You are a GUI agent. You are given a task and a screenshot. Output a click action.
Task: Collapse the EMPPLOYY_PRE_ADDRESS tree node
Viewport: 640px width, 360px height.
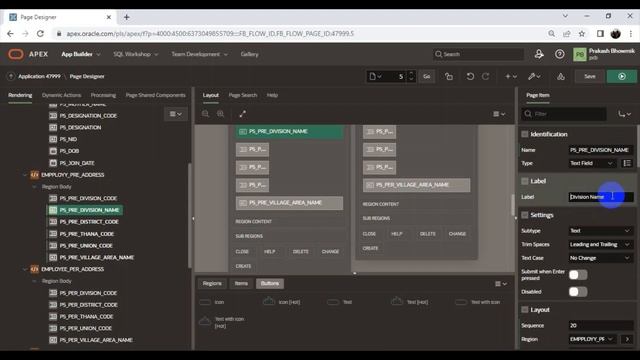tap(25, 175)
